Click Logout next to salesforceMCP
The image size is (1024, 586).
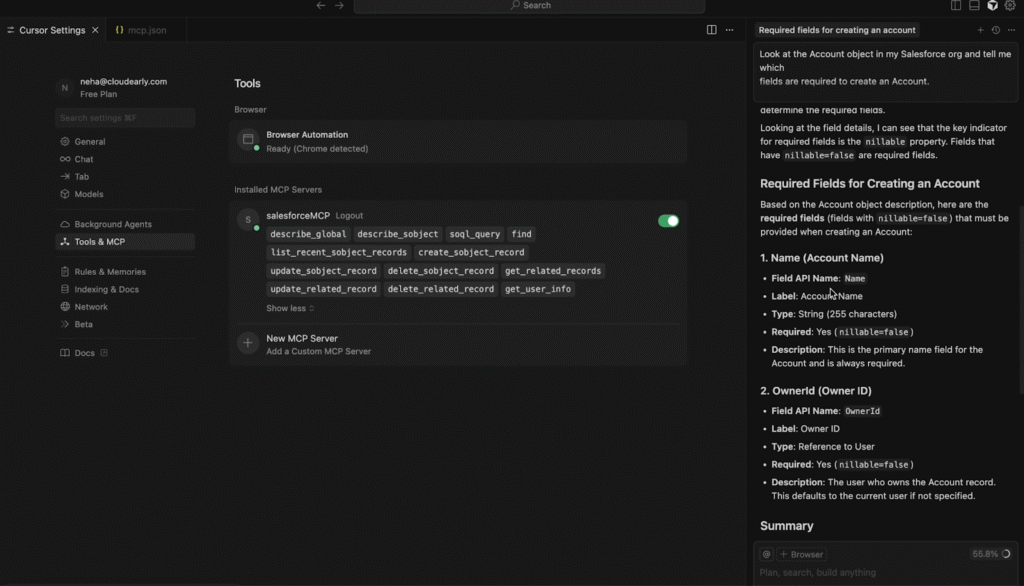[349, 216]
